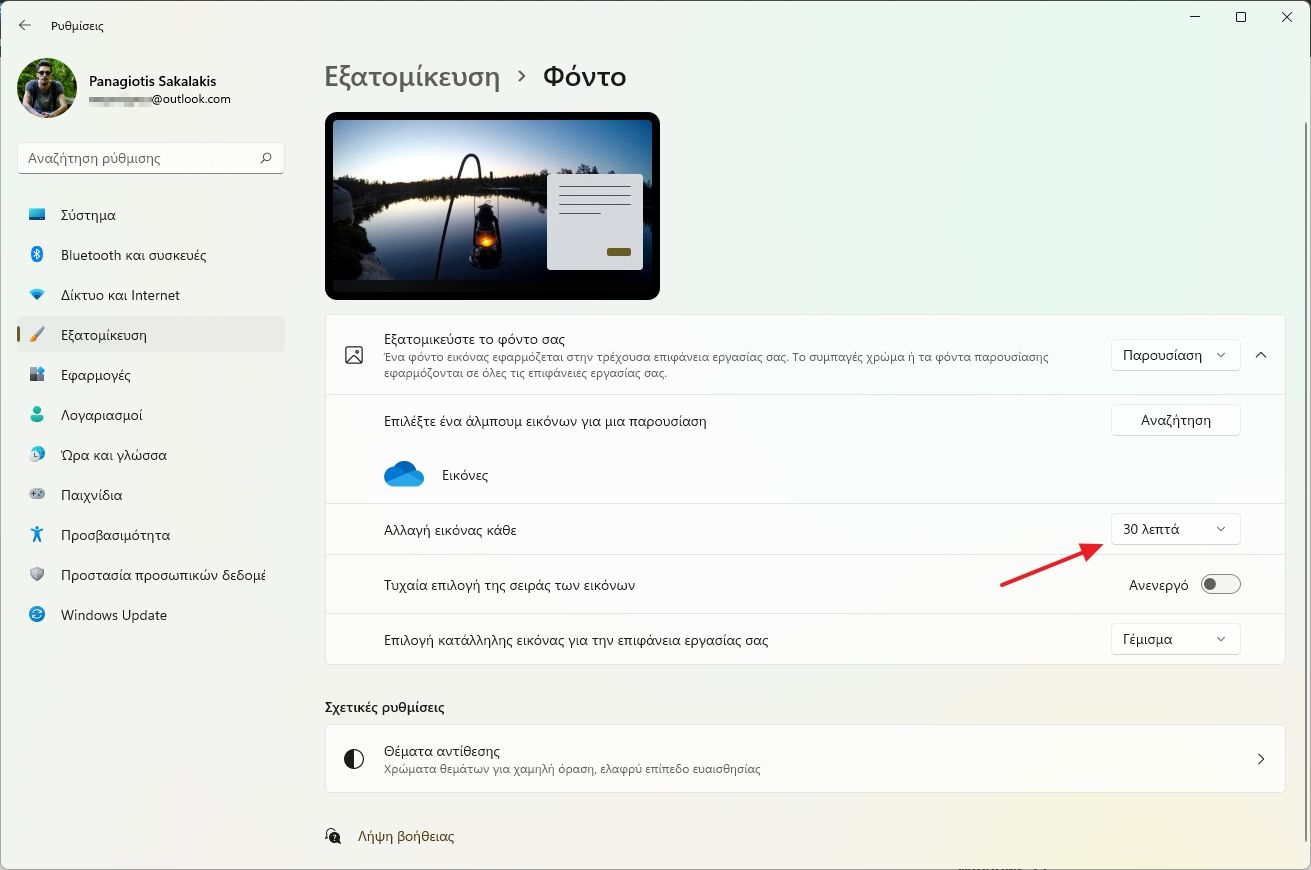Image resolution: width=1311 pixels, height=870 pixels.
Task: Collapse the Εξατομικεύστε το φόντο σας section
Action: [1261, 355]
